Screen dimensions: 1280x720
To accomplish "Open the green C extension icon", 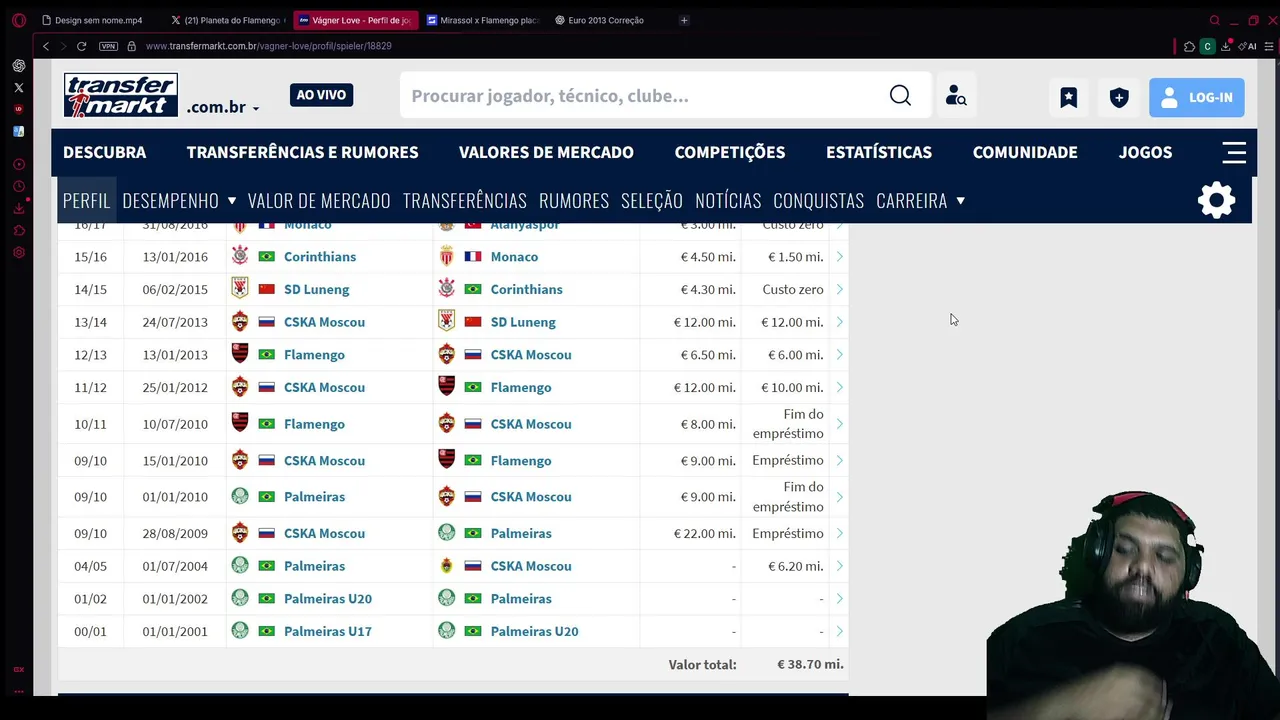I will [1207, 46].
